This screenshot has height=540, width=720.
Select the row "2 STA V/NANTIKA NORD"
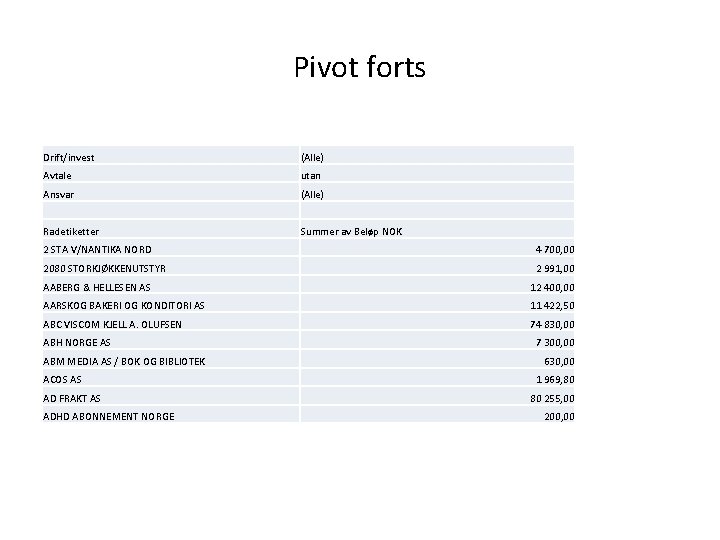click(x=98, y=249)
